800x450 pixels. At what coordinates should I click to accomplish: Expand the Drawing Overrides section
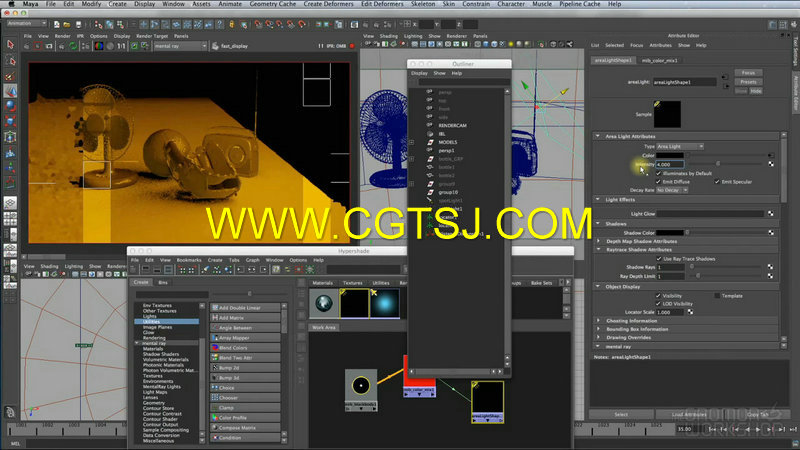(x=598, y=337)
